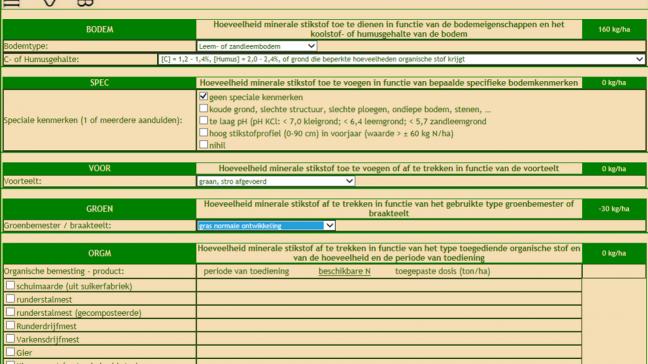The image size is (648, 364).
Task: Uncheck 'geen speciale kenmerken' checkbox
Action: click(203, 96)
